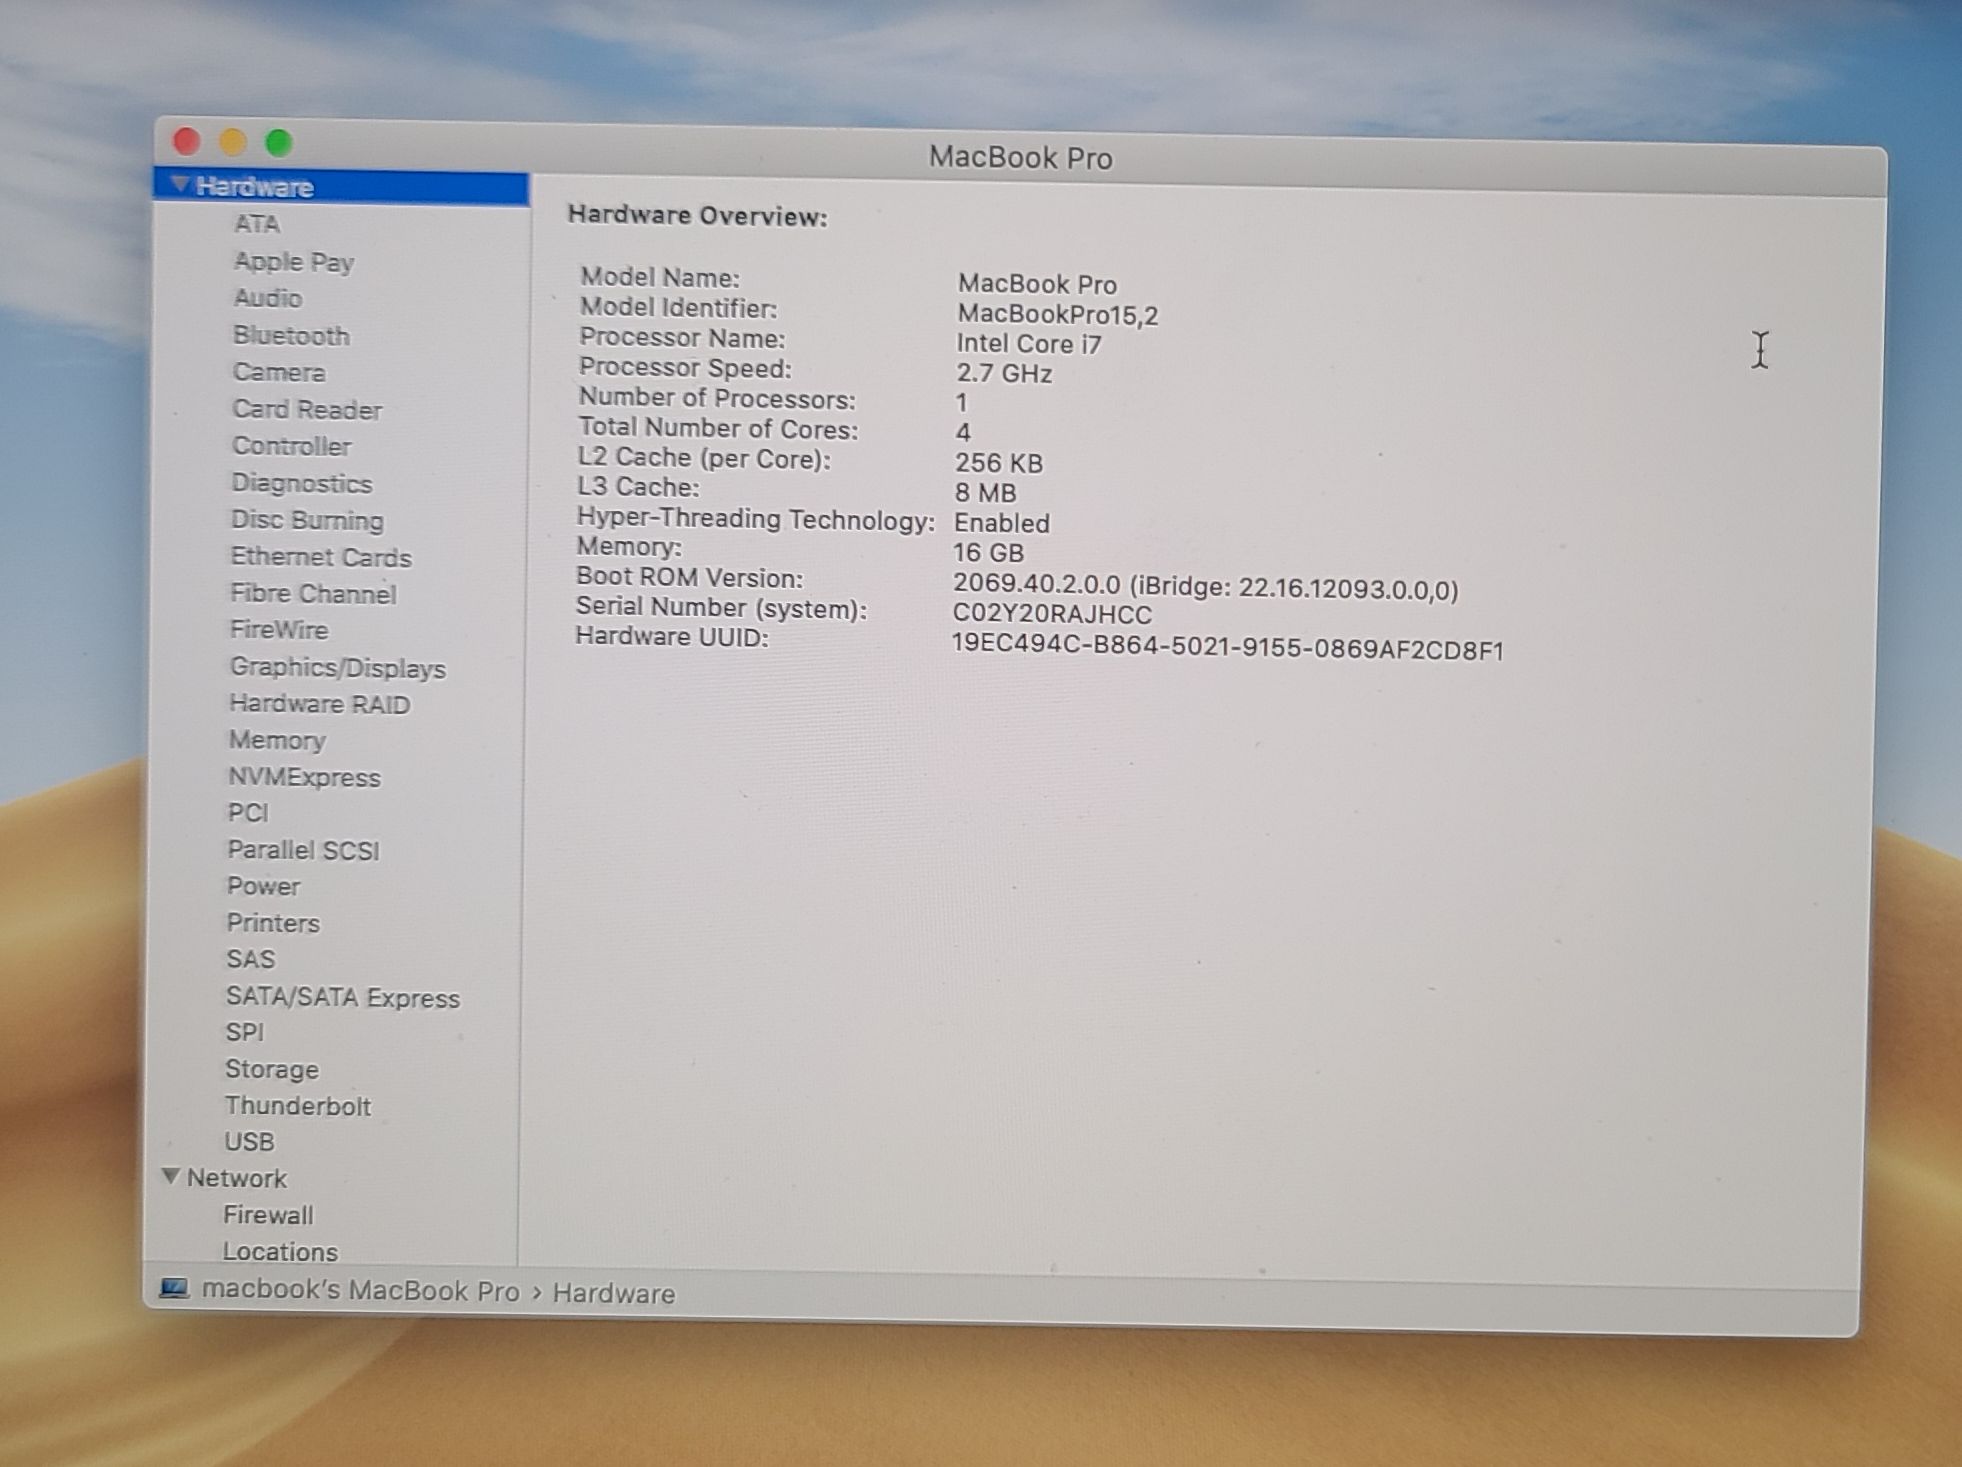Viewport: 1962px width, 1467px height.
Task: Collapse the Hardware disclosure triangle
Action: 180,185
